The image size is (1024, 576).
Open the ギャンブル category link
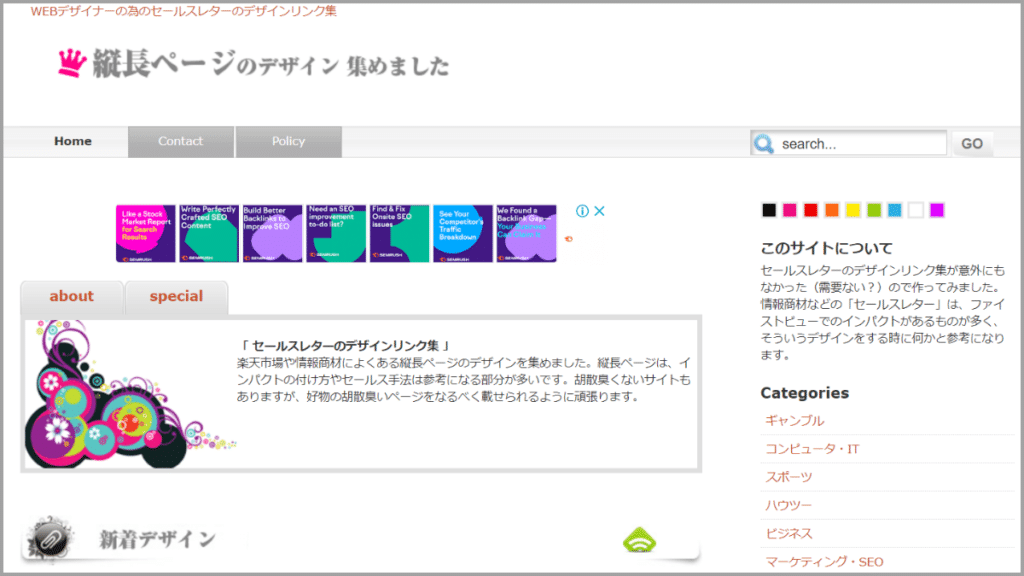point(795,421)
